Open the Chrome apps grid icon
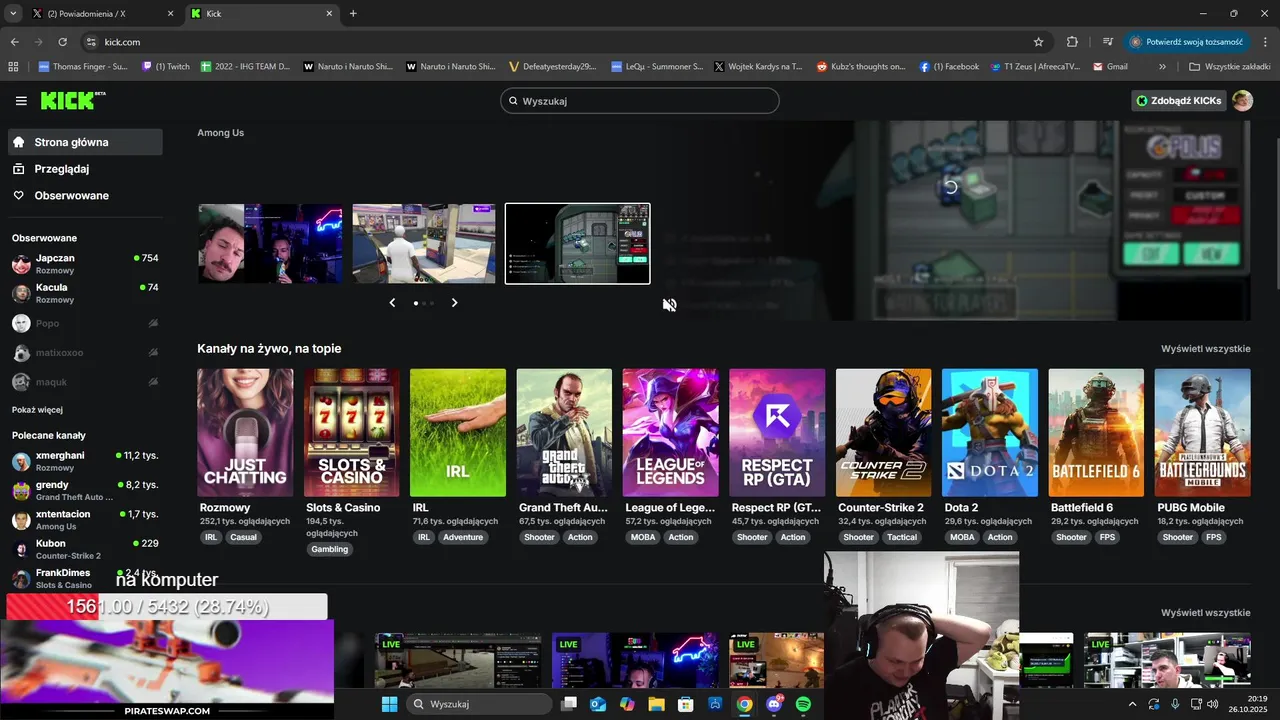This screenshot has height=720, width=1280. (13, 67)
